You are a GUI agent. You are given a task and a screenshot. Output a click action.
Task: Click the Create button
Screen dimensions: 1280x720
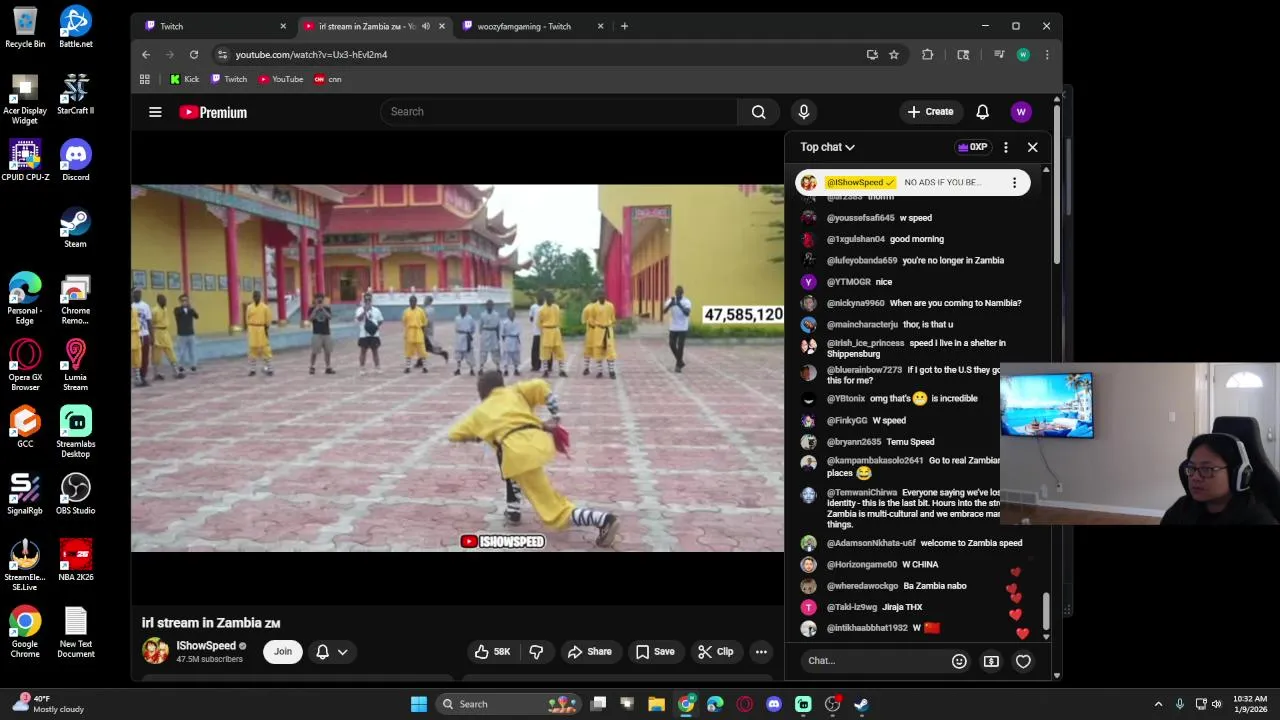(930, 112)
